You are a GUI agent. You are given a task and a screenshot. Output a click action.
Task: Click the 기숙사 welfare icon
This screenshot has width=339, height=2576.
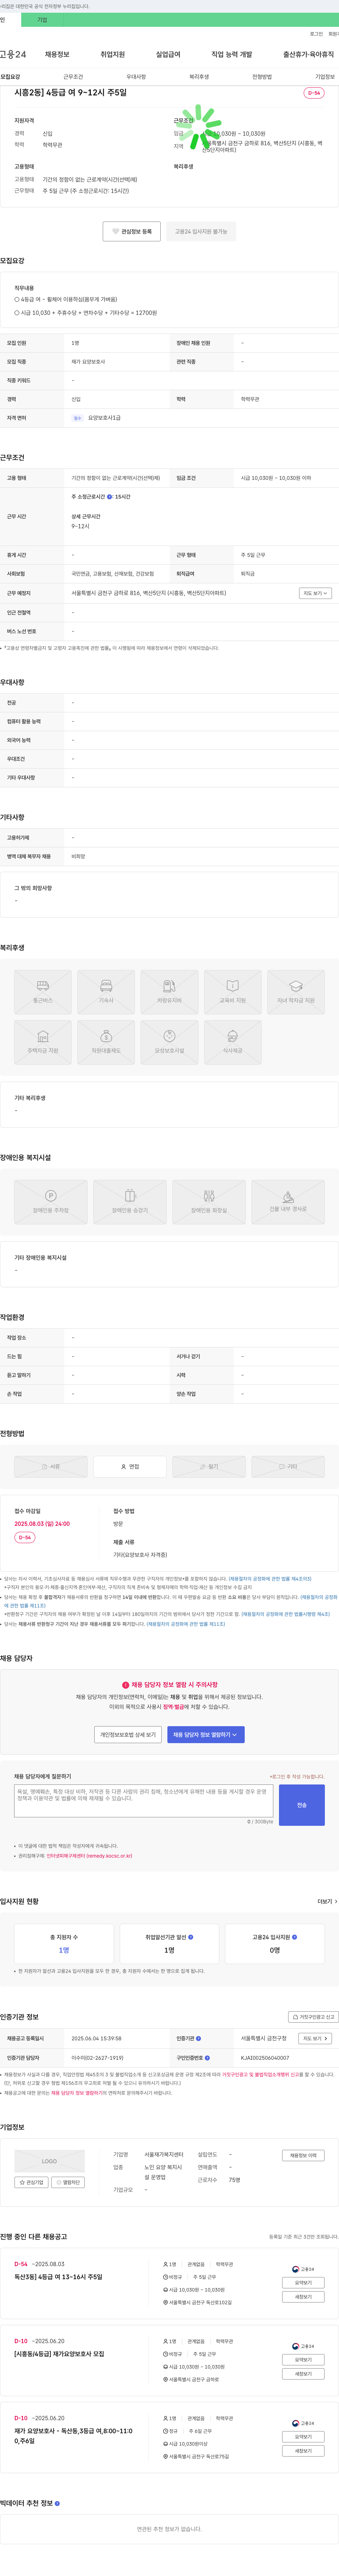pos(106,992)
